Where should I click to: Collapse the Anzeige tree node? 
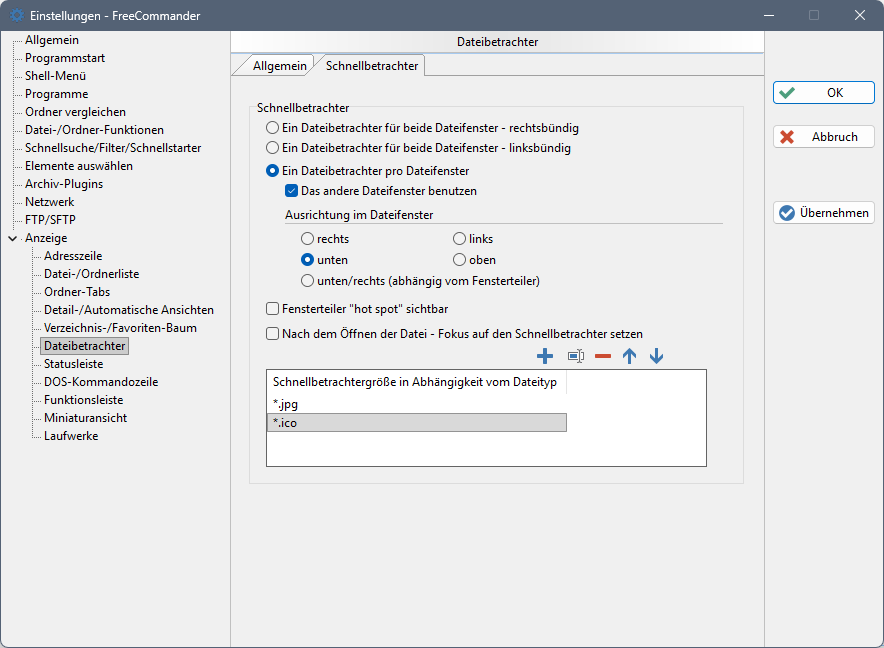point(12,238)
